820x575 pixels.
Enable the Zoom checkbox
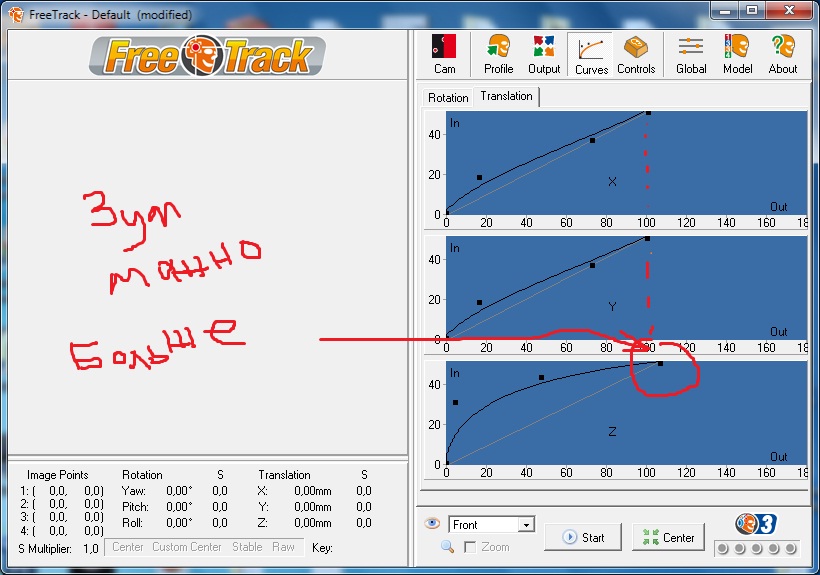[x=470, y=547]
